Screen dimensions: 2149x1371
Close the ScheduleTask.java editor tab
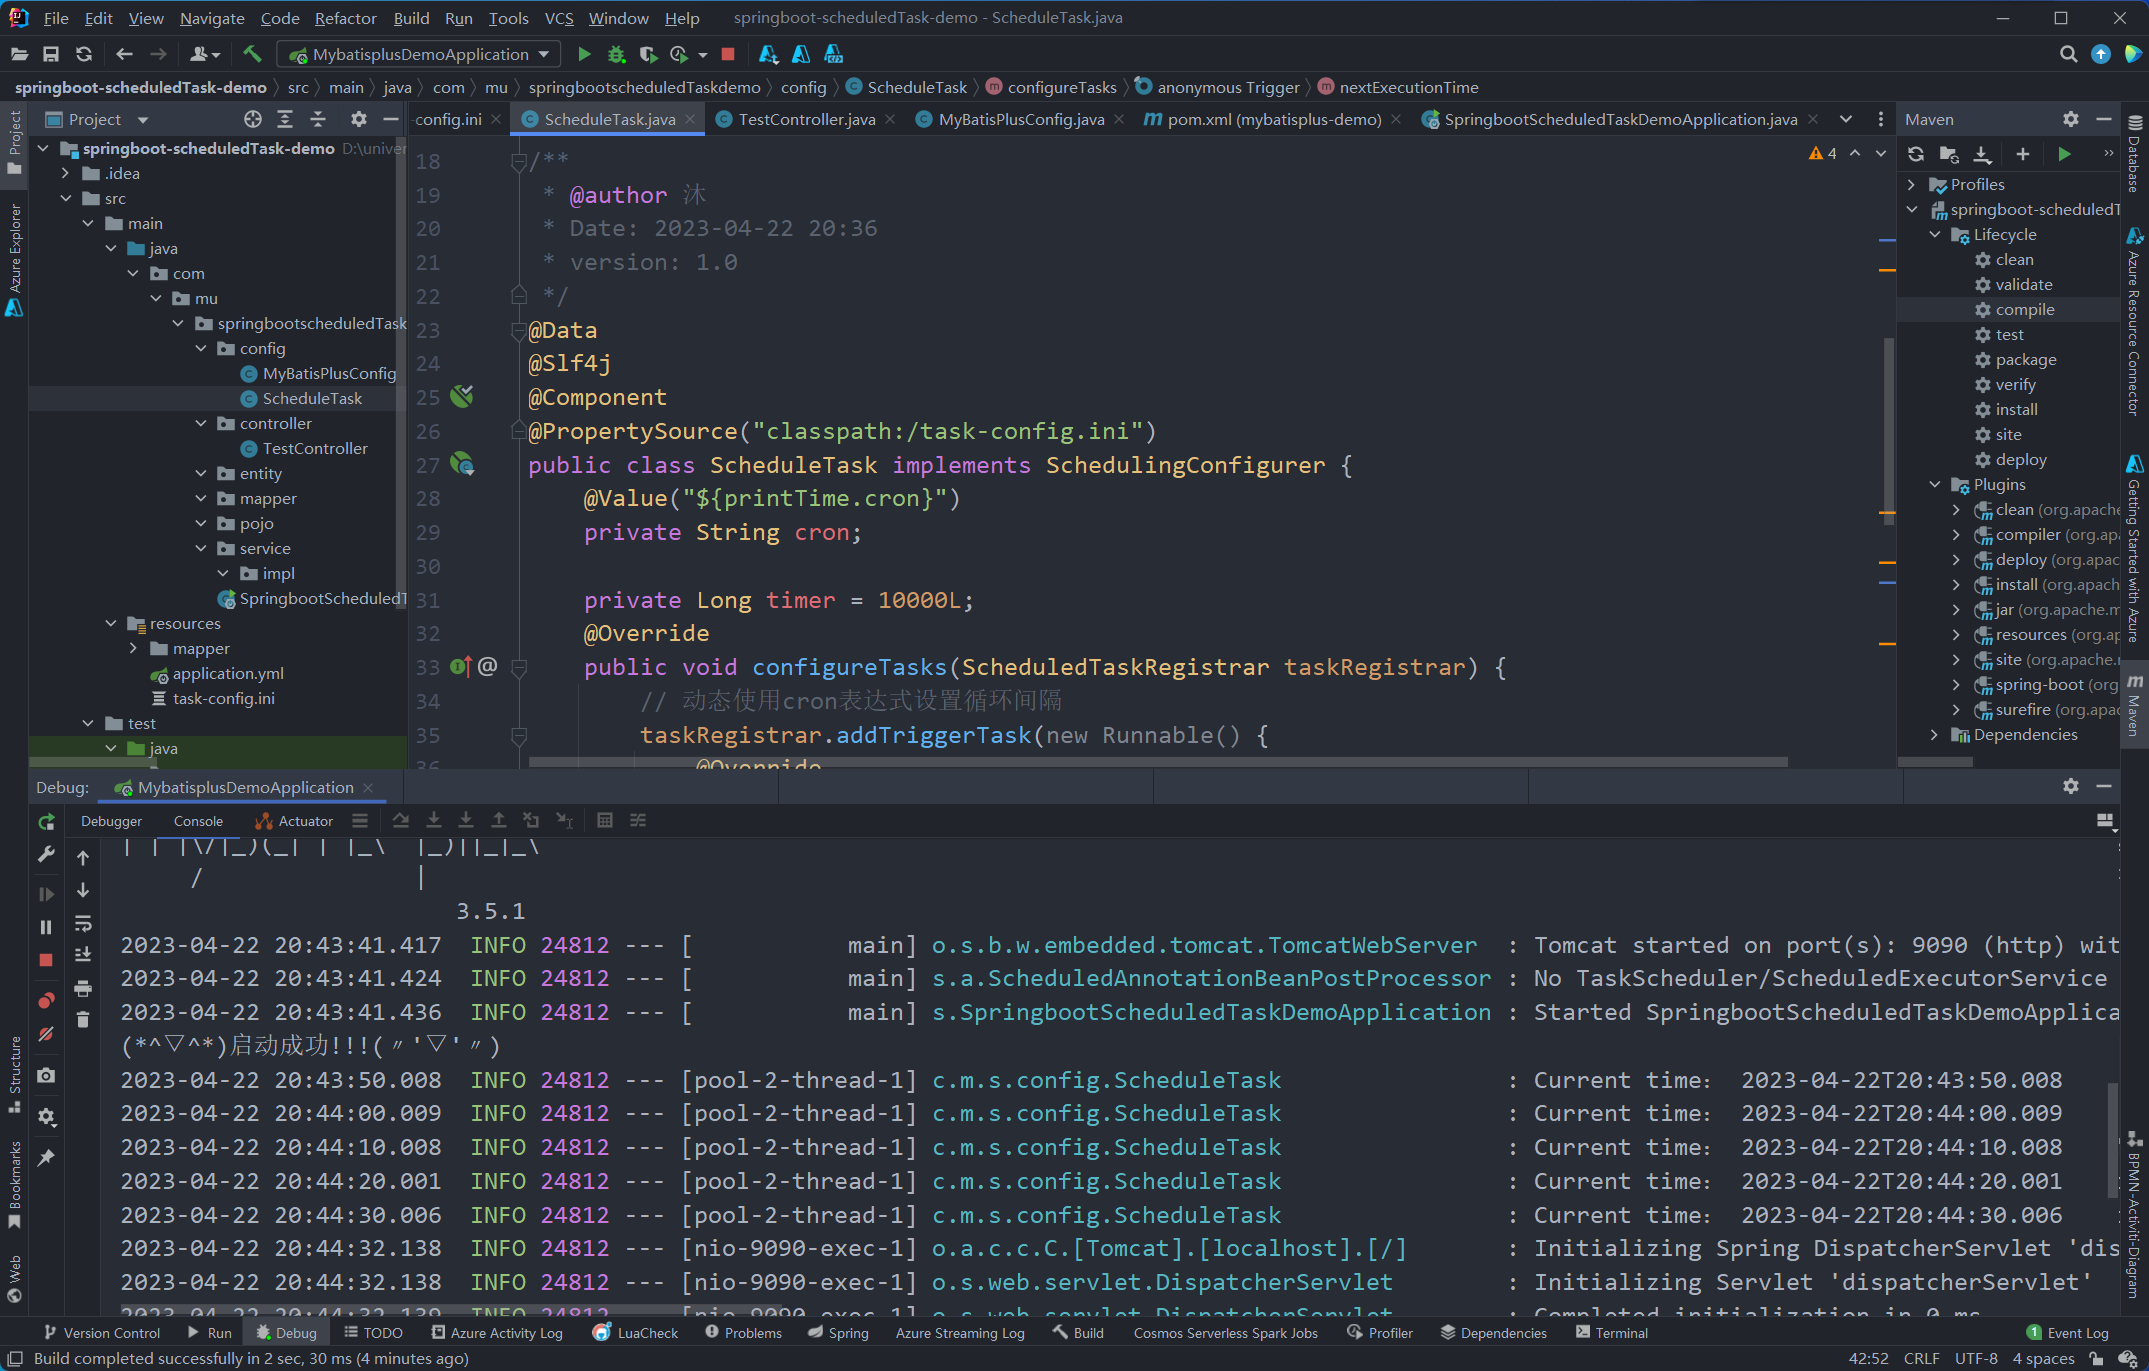(690, 119)
